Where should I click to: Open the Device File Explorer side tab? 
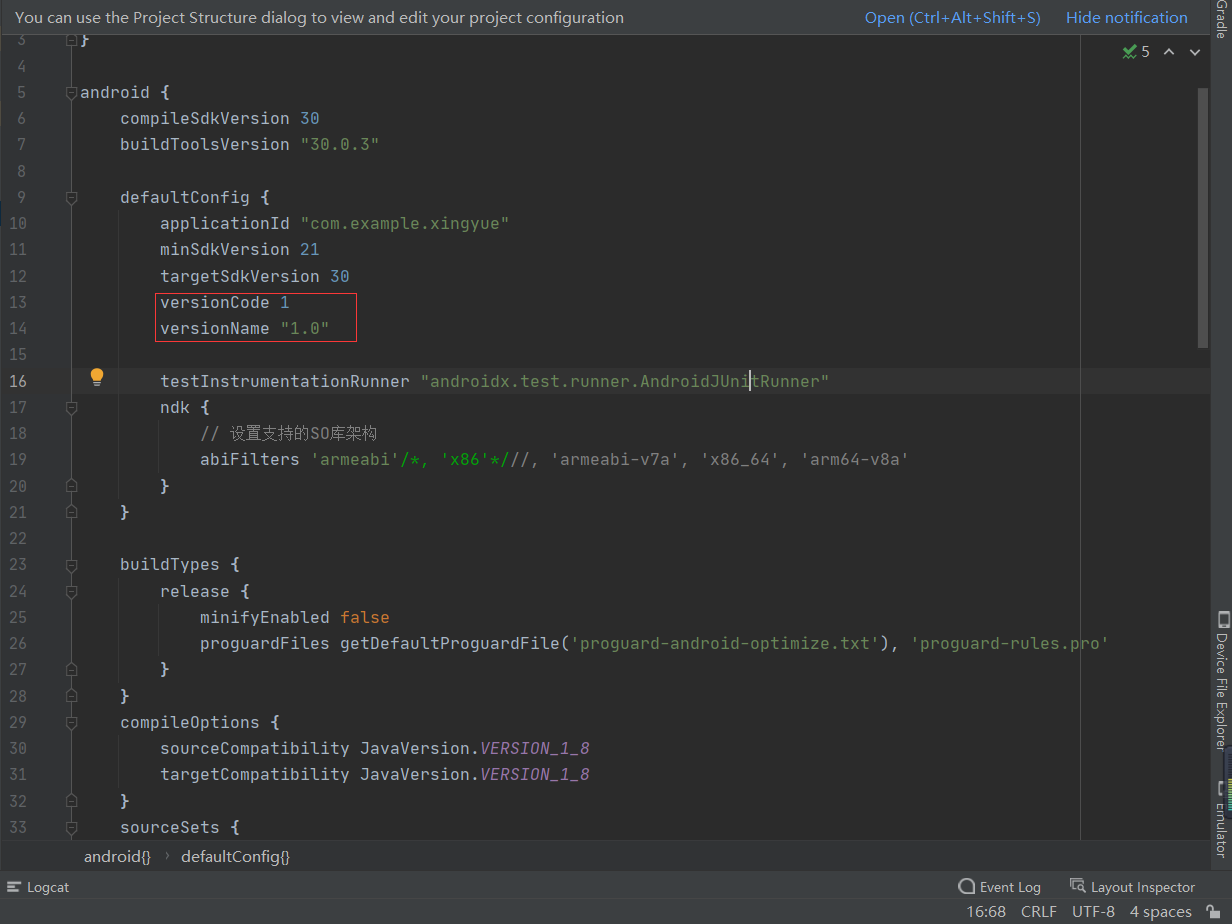pos(1221,680)
